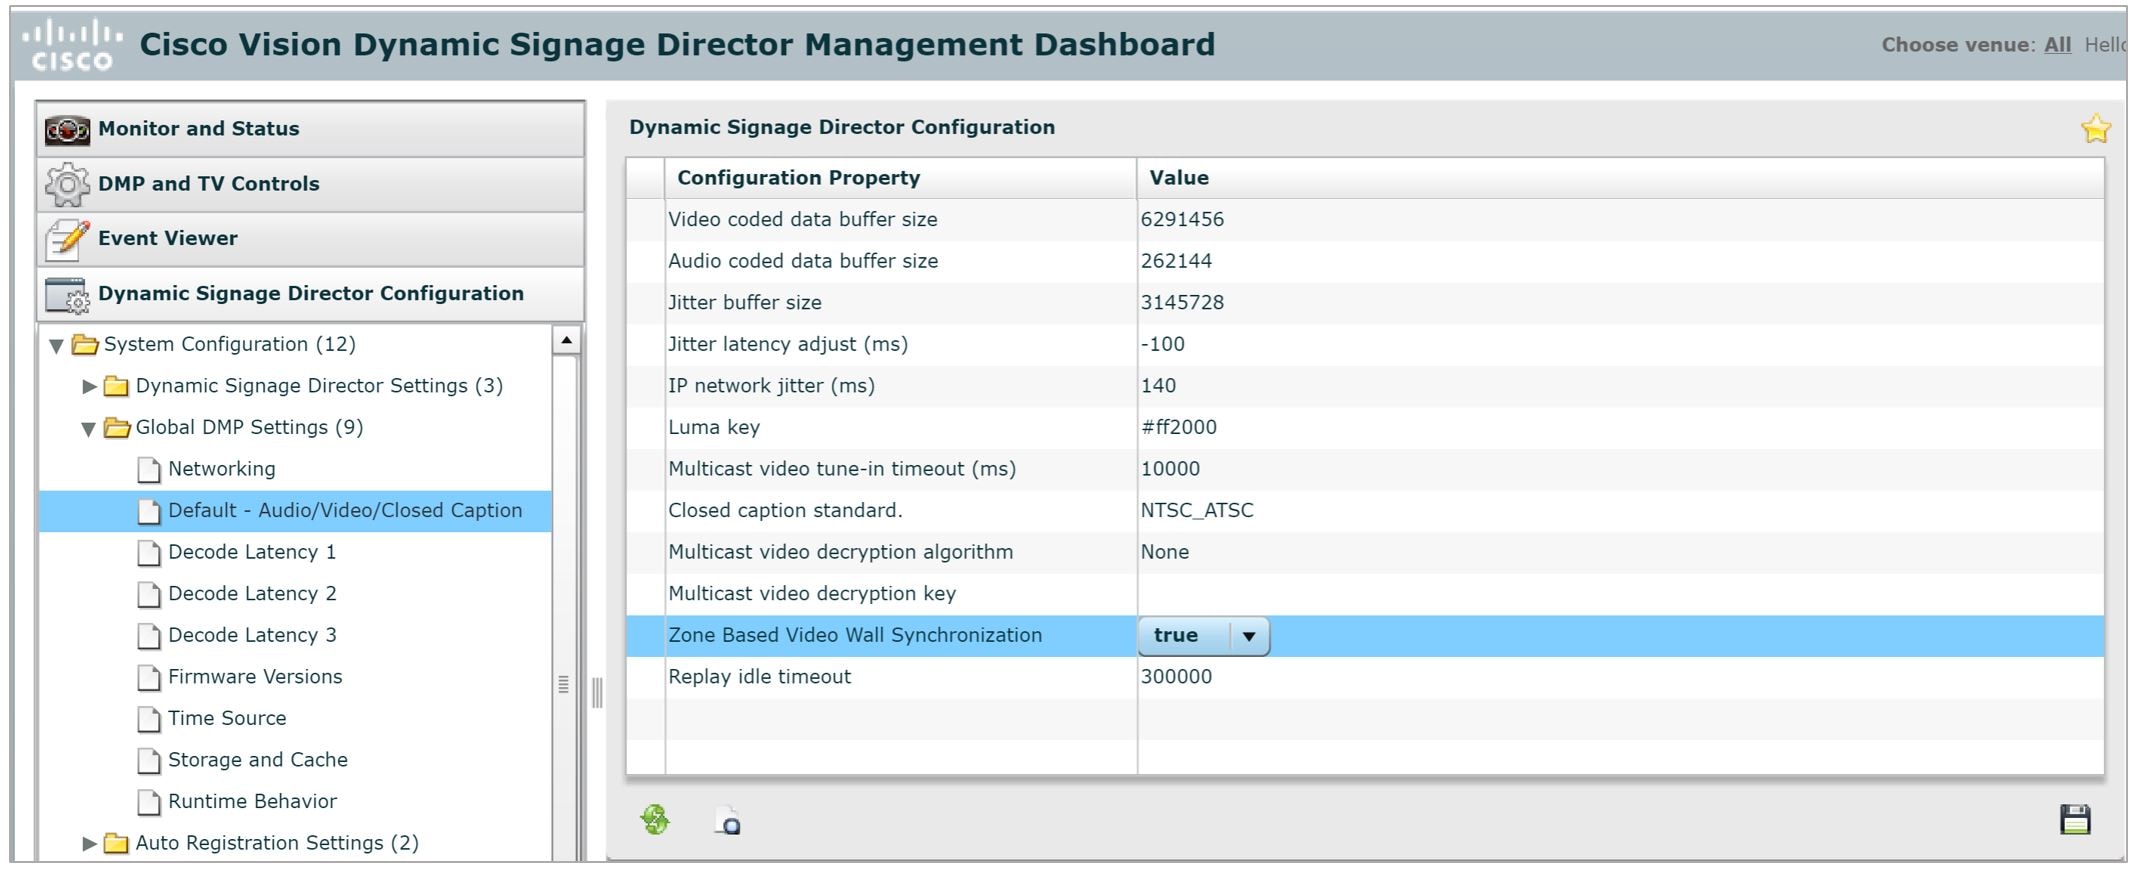Select the Closed caption standard row label
This screenshot has width=2137, height=871.
click(785, 511)
